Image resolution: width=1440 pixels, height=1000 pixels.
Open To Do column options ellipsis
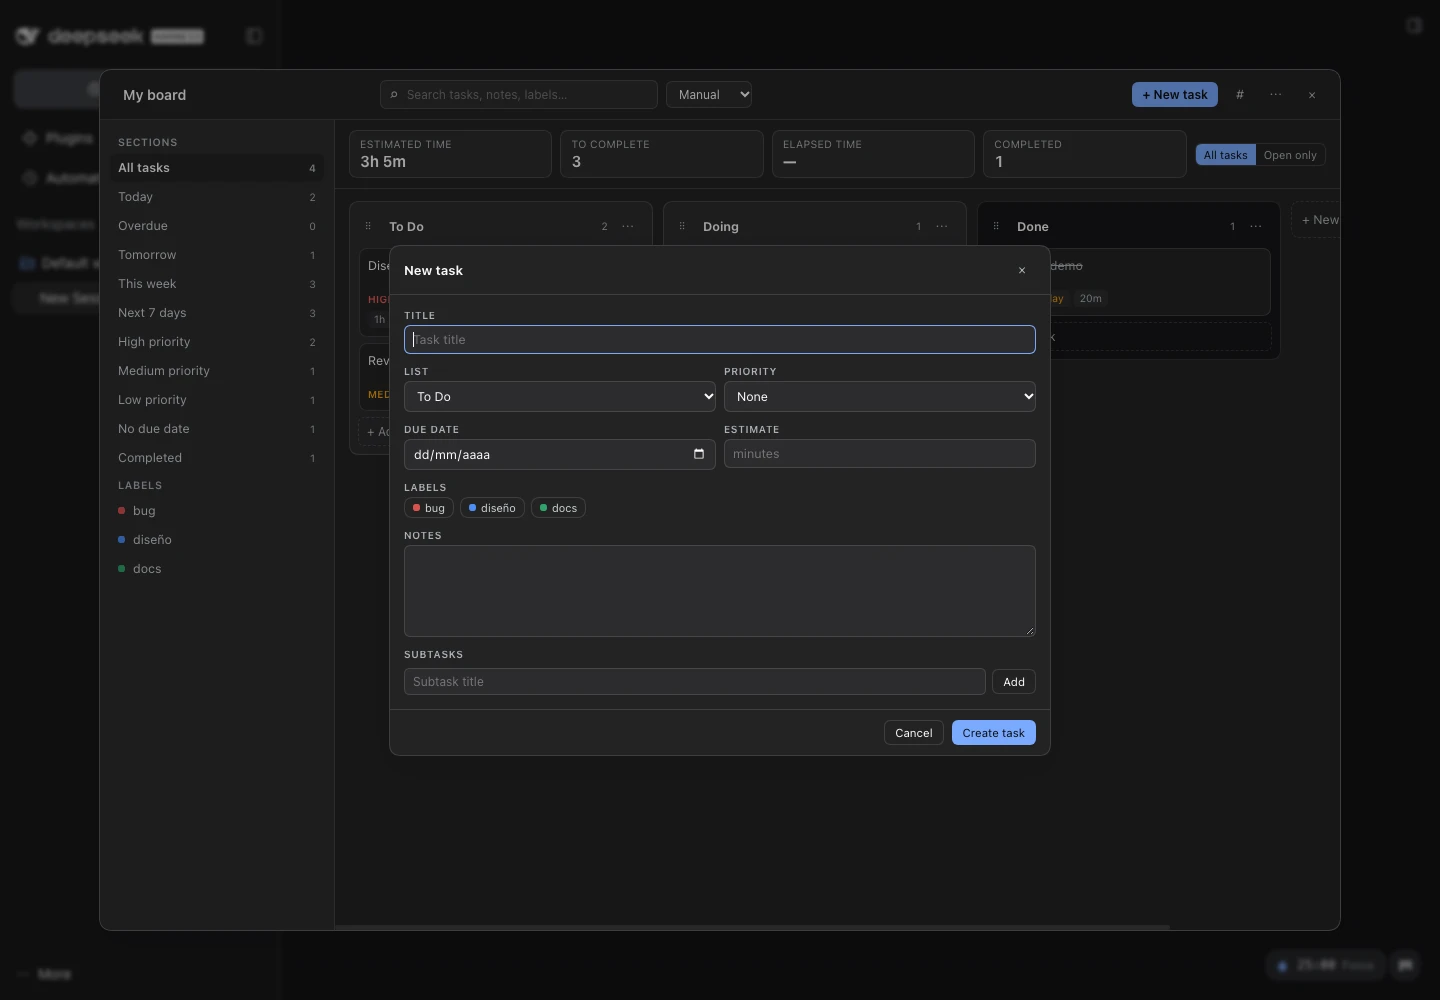pyautogui.click(x=628, y=227)
